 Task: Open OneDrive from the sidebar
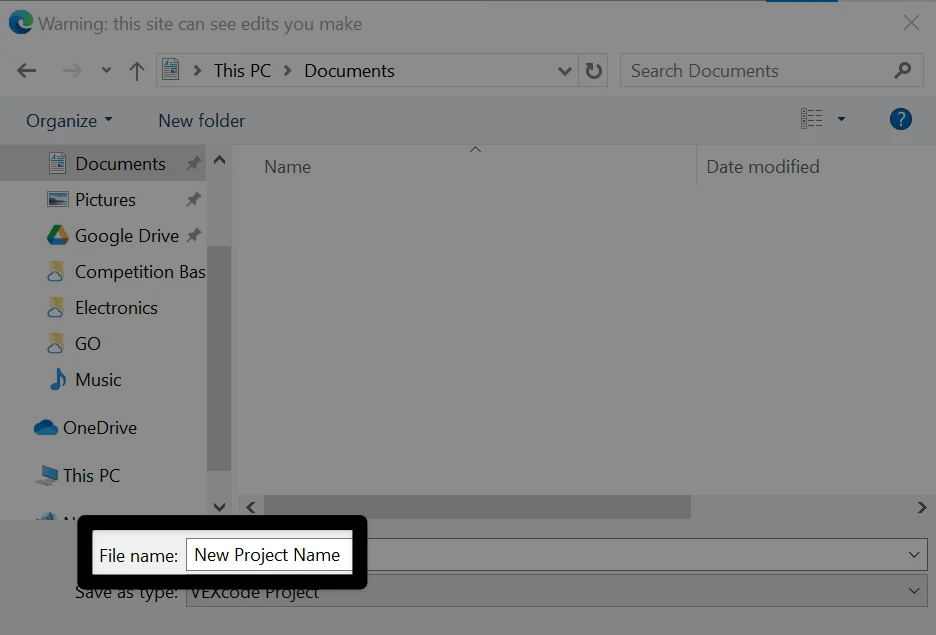pyautogui.click(x=100, y=427)
